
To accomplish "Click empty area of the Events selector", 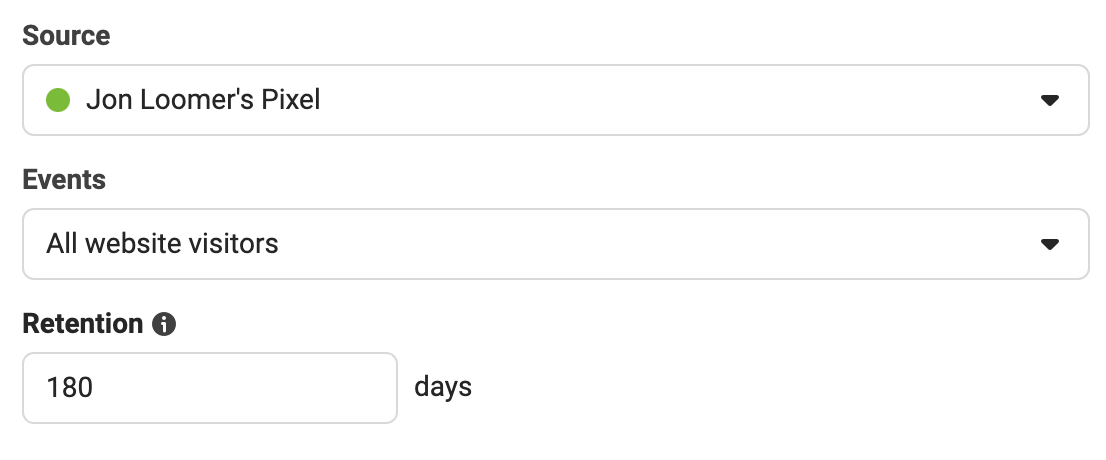I will coord(656,244).
